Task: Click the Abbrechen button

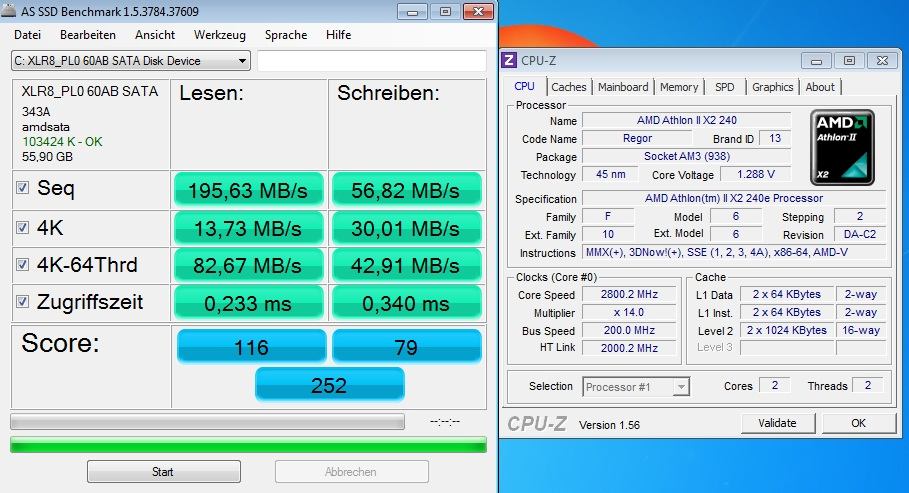Action: tap(351, 472)
